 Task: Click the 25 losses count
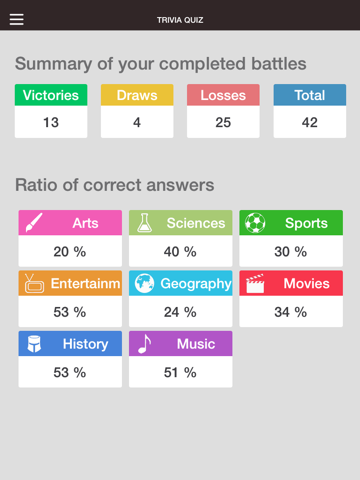223,122
